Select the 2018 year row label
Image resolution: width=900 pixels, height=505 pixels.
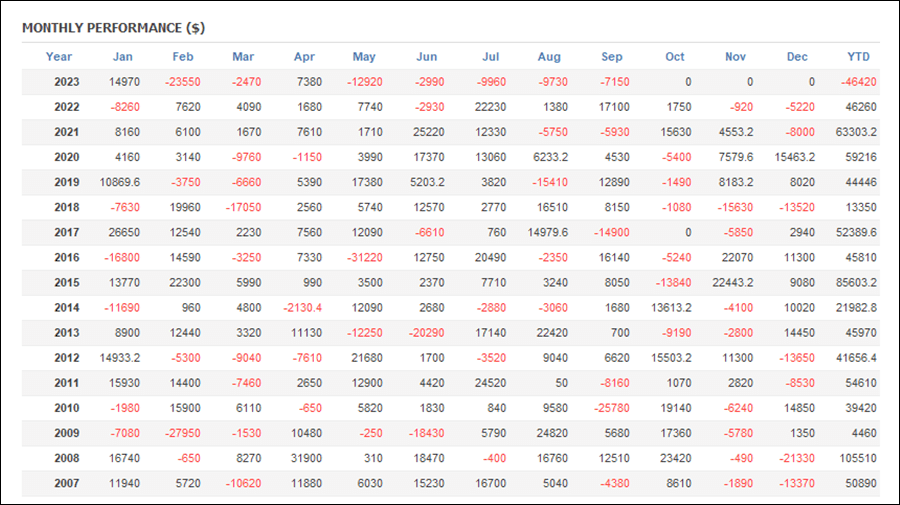(67, 207)
